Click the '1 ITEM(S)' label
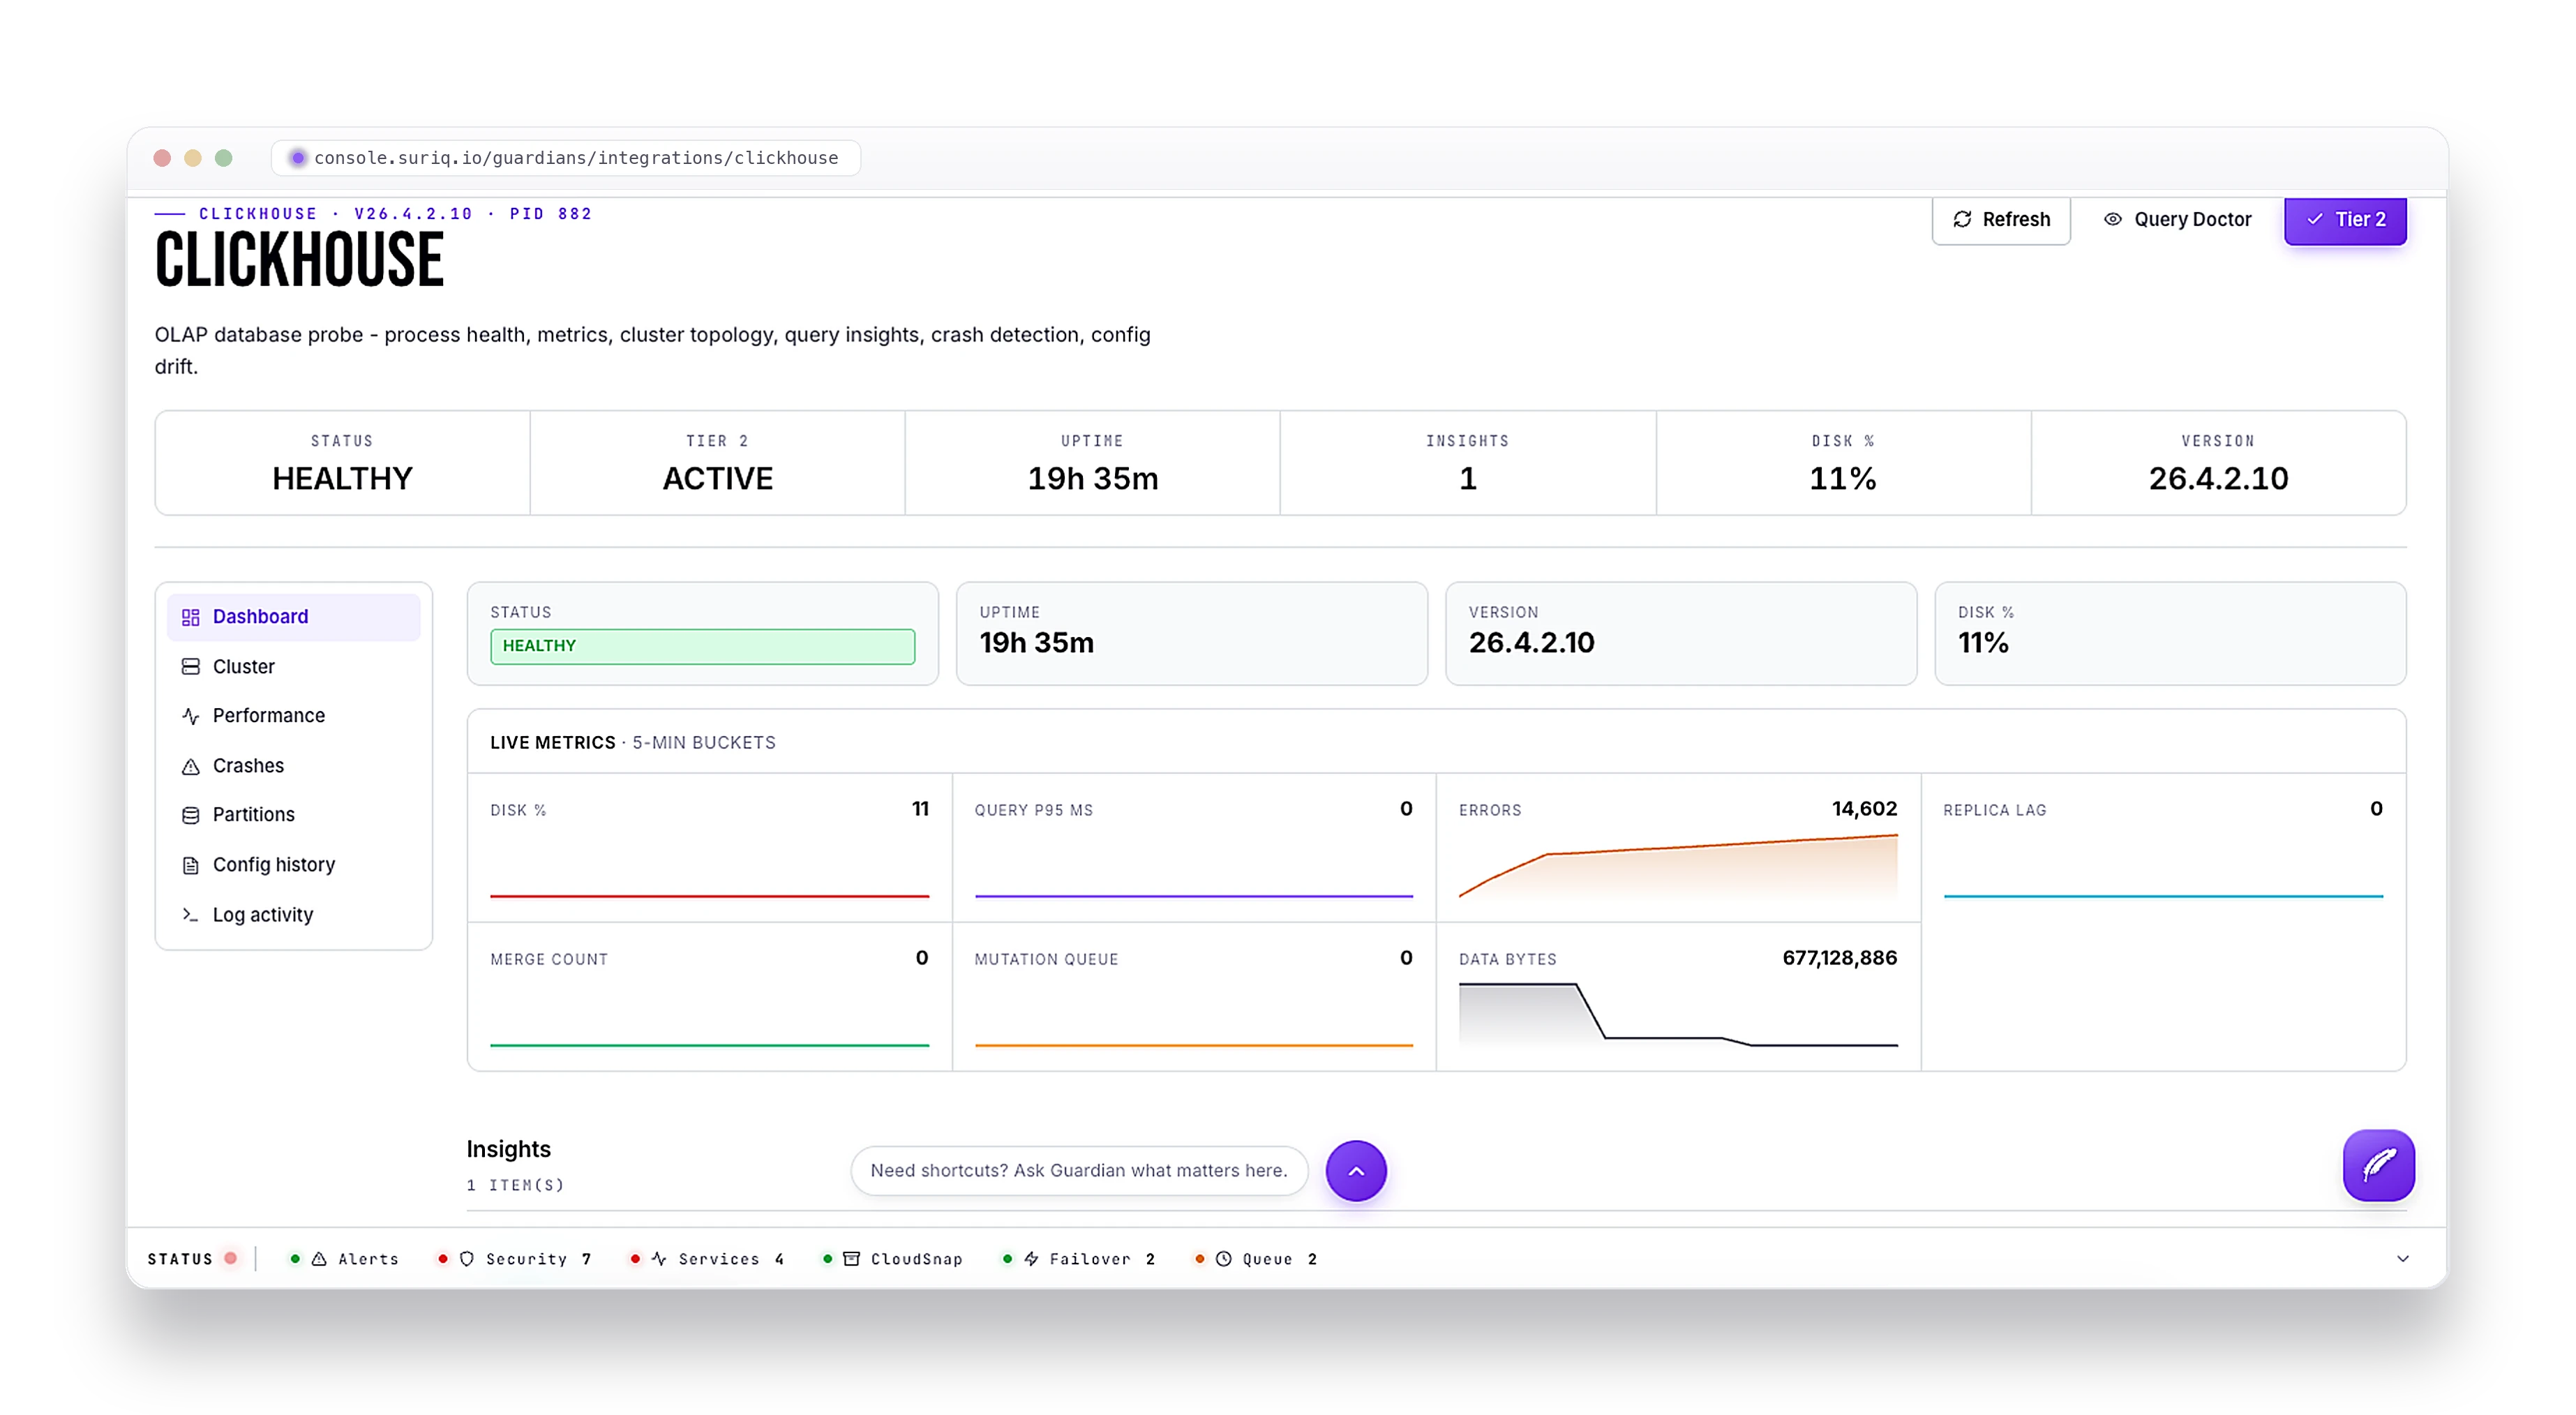Image resolution: width=2576 pixels, height=1415 pixels. point(515,1185)
